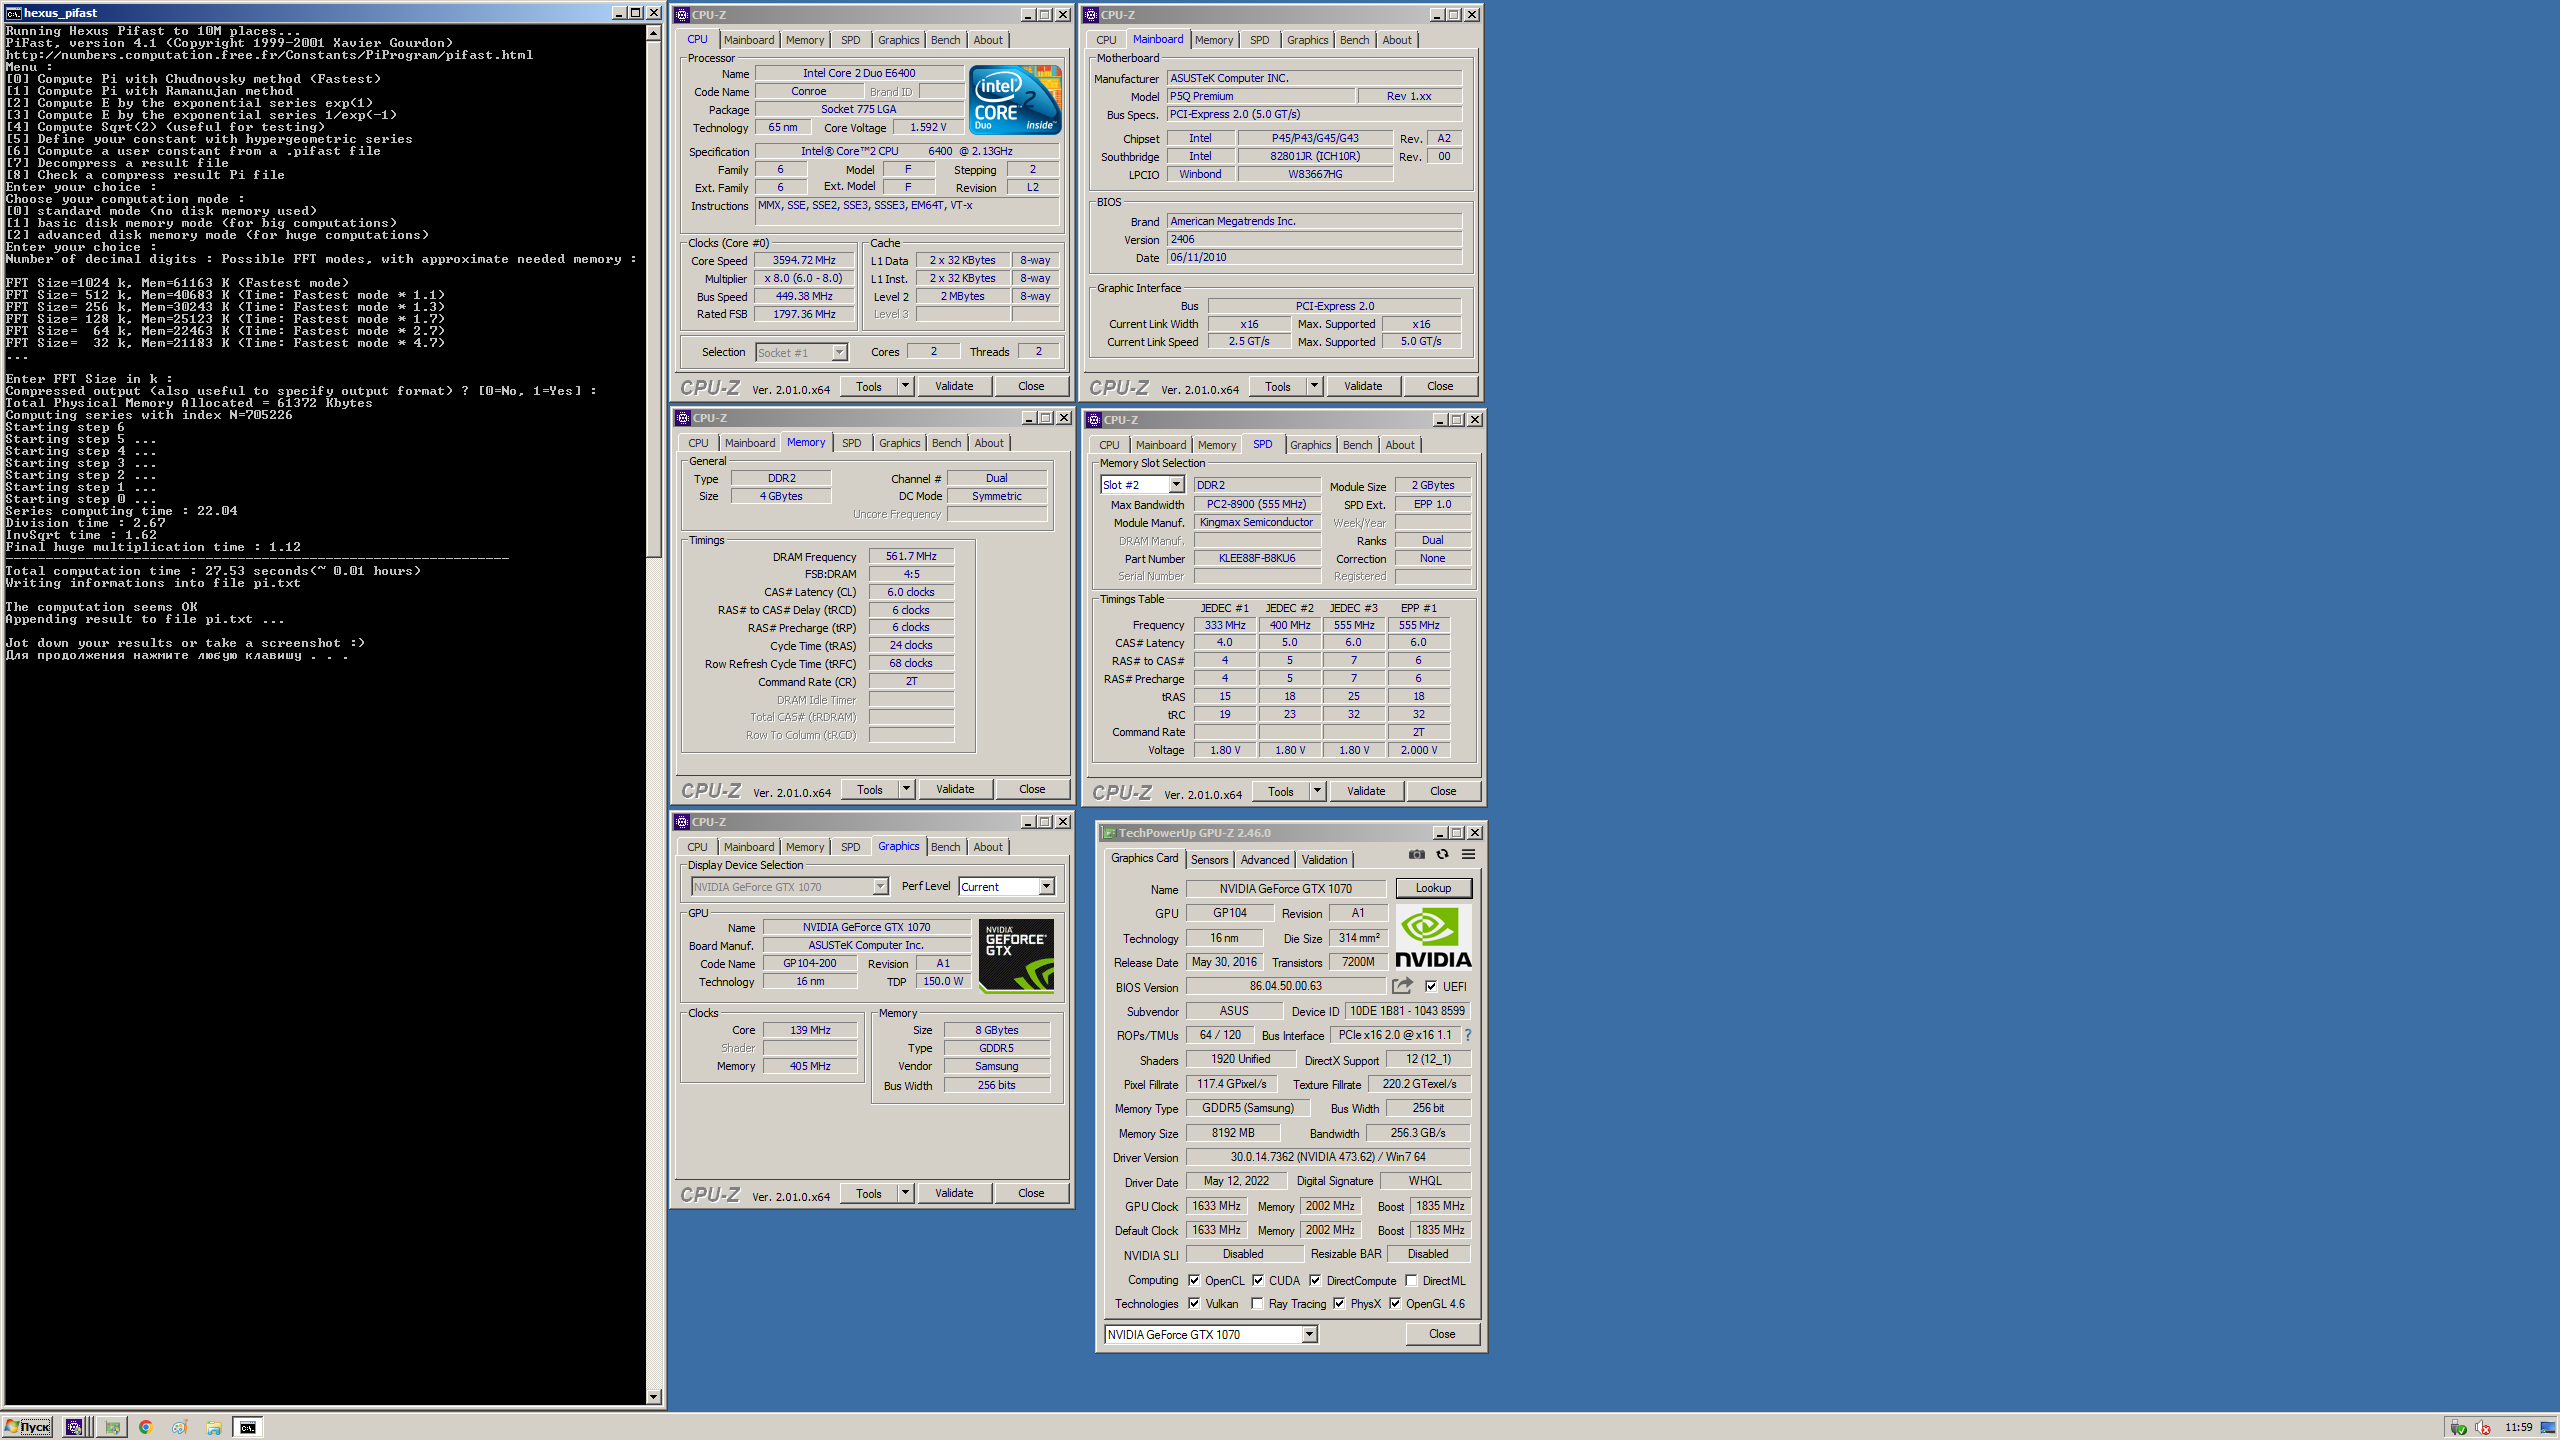Click the GeForce GTX logo in CPU-Z Graphics
Viewport: 2560px width, 1440px height.
pyautogui.click(x=1016, y=956)
